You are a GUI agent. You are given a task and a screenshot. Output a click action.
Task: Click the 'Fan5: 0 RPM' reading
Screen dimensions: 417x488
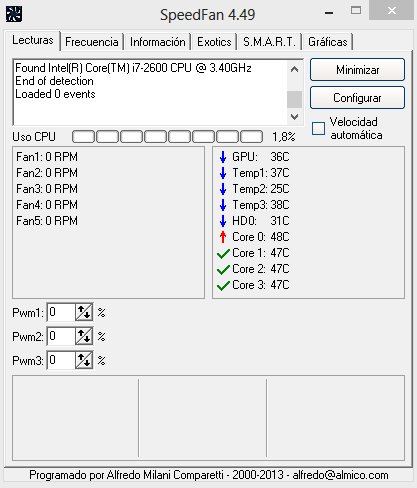(x=47, y=221)
